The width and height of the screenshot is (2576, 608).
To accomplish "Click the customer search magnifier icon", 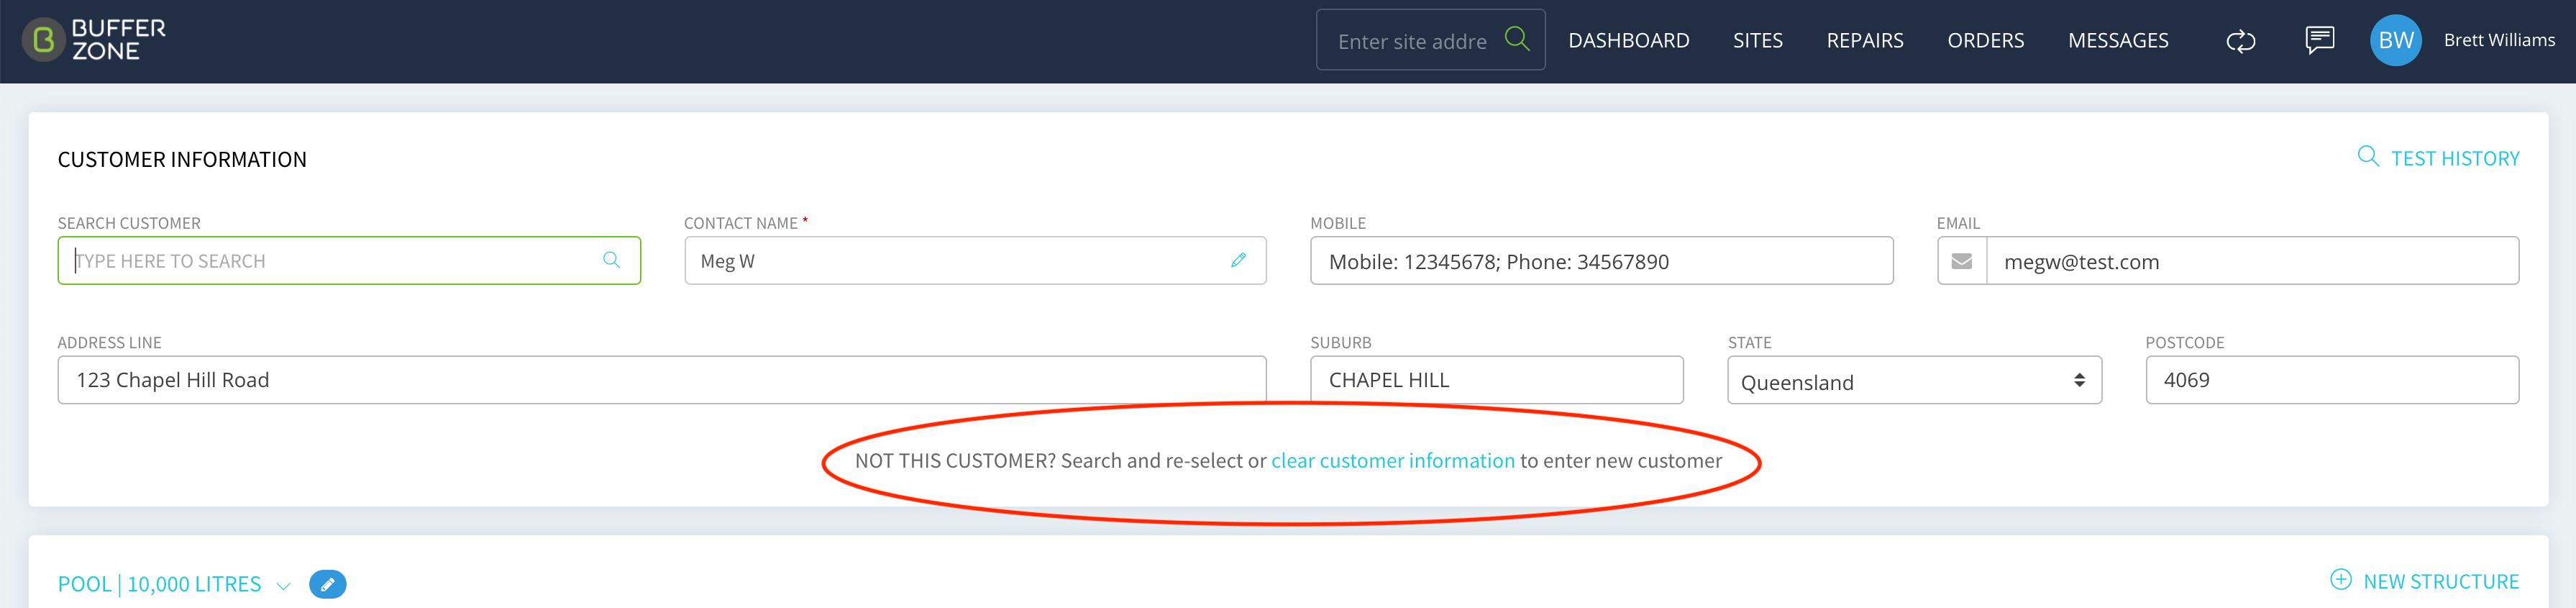I will [x=611, y=260].
